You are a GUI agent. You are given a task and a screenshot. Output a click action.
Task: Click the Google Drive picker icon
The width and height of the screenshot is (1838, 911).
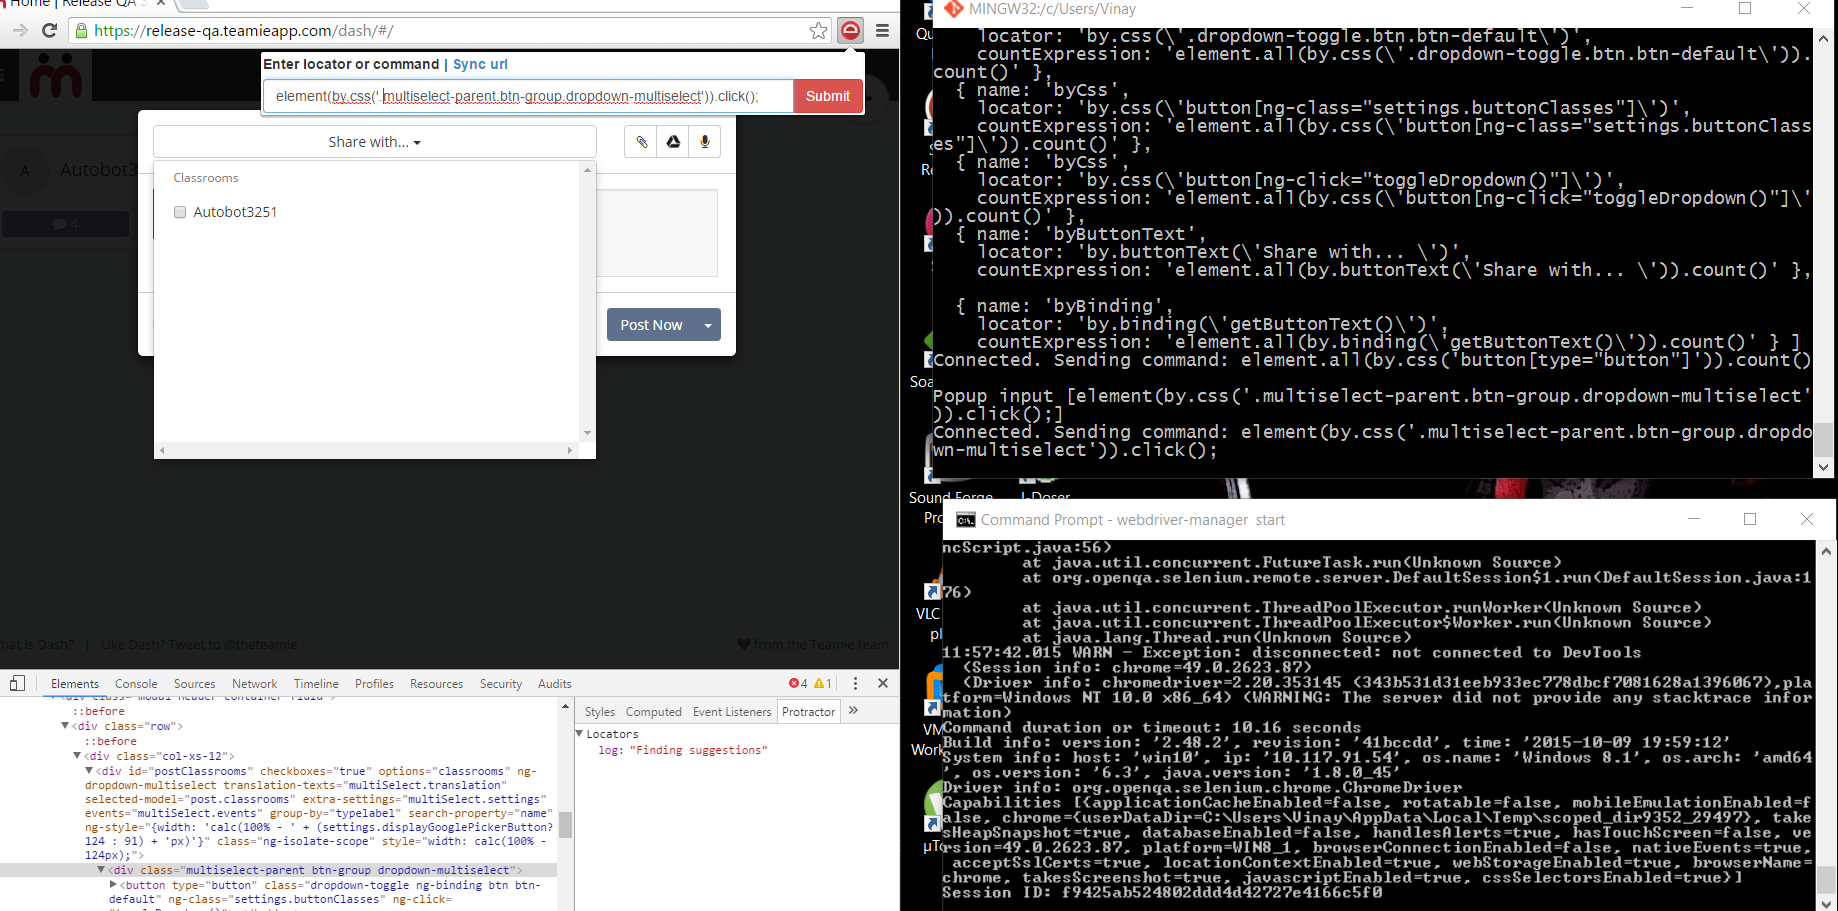673,142
